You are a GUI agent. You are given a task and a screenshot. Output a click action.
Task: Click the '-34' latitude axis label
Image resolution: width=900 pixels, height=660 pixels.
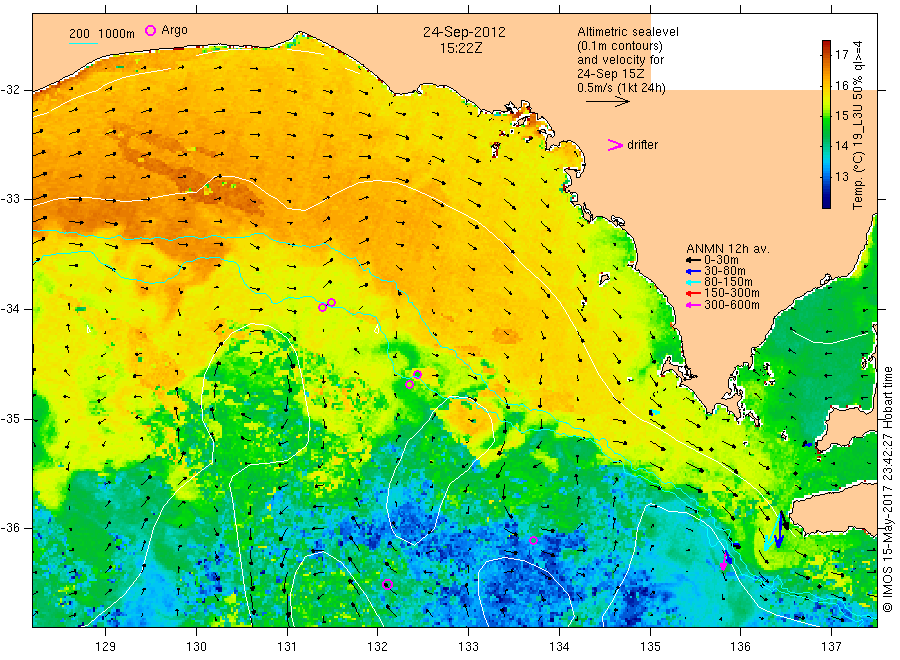(10, 309)
